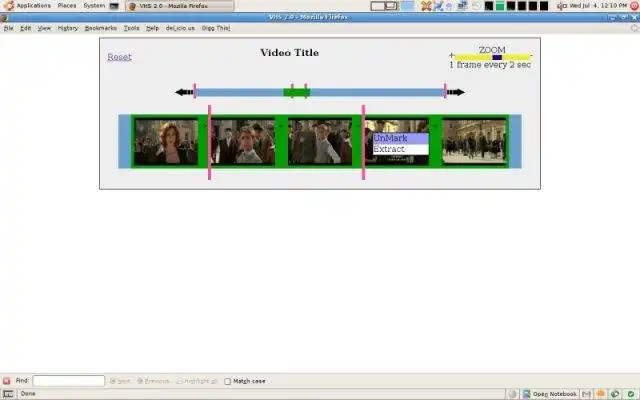Click the network monitor tray icon
Screen dimensions: 640x400
point(462,6)
